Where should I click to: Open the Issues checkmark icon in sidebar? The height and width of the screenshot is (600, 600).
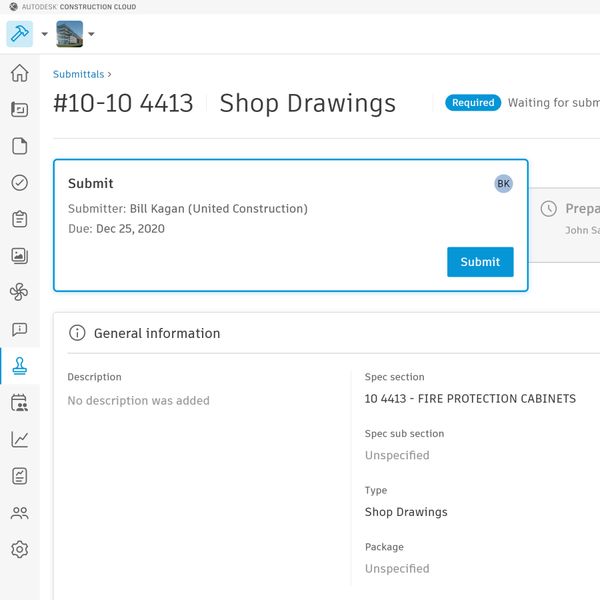[20, 183]
